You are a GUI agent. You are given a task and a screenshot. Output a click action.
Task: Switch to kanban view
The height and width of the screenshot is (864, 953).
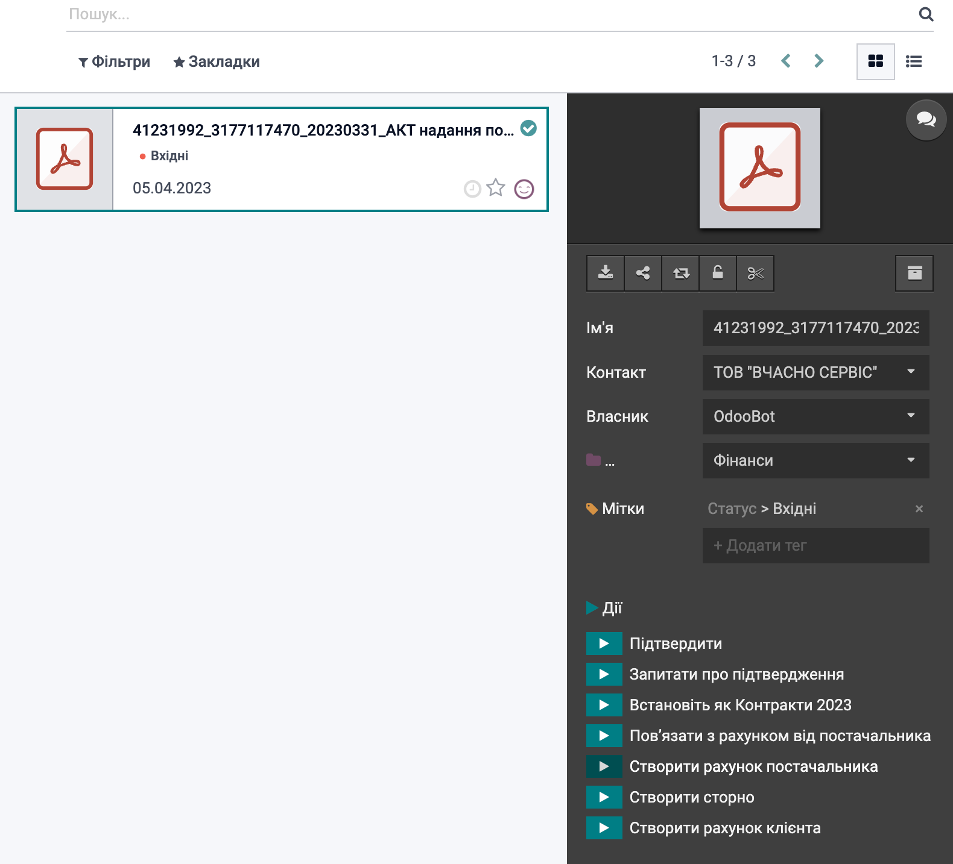coord(876,61)
